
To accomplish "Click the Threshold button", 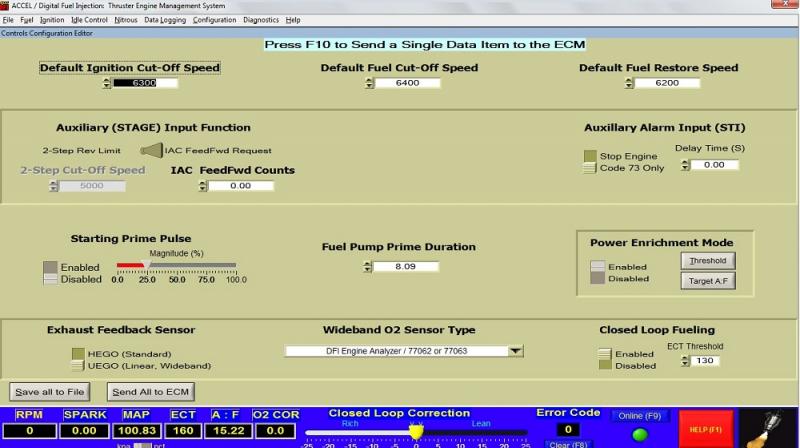I will 708,261.
